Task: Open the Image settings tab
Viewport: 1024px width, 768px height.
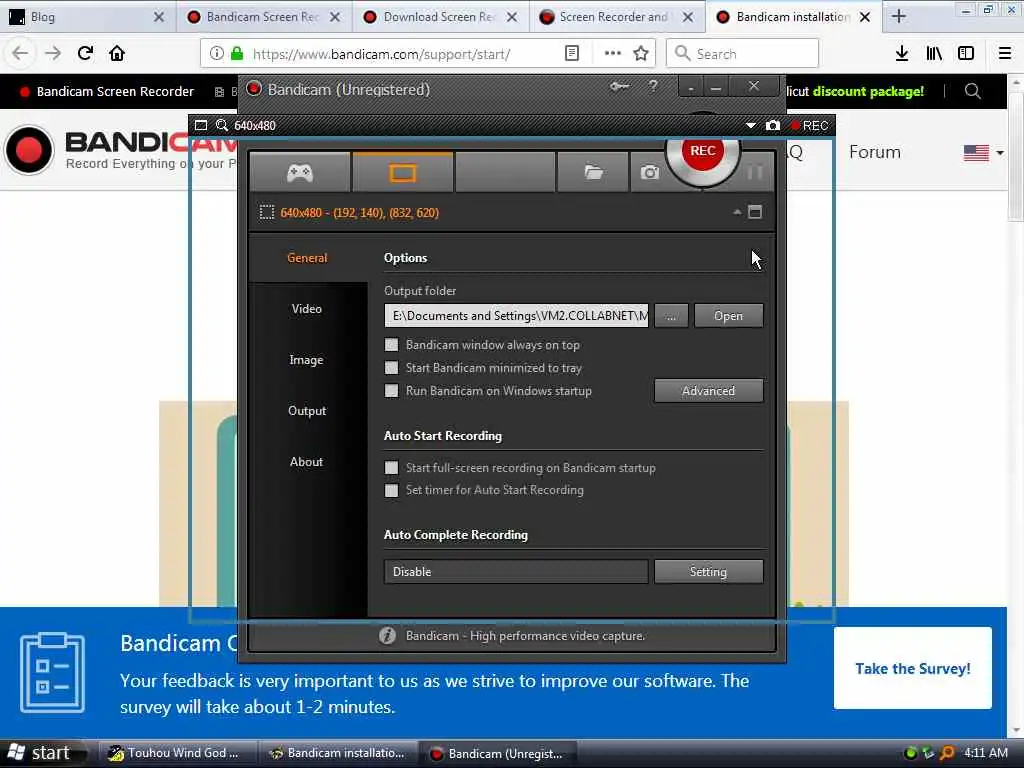Action: click(x=307, y=360)
